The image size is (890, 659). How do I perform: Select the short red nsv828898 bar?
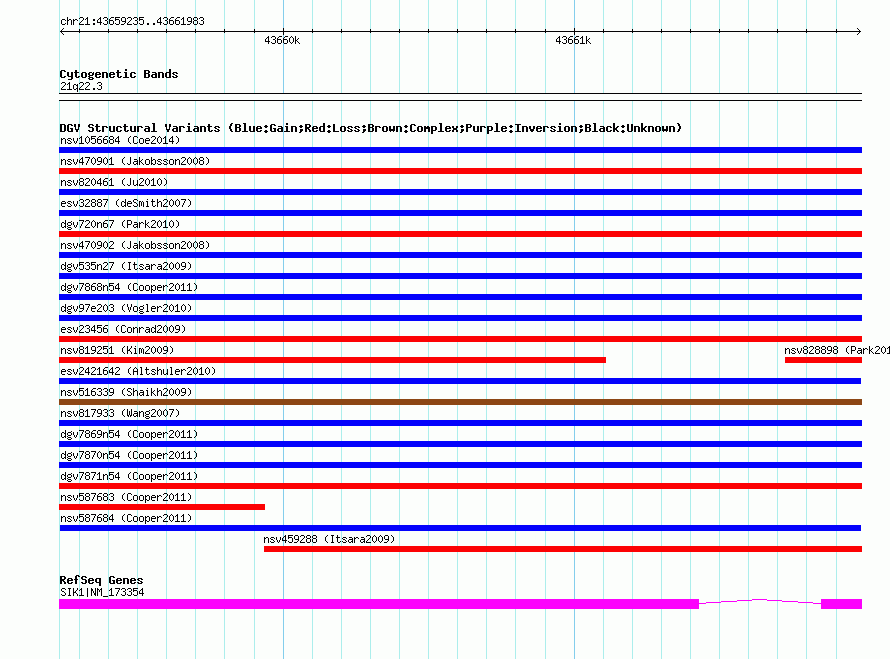[x=824, y=360]
